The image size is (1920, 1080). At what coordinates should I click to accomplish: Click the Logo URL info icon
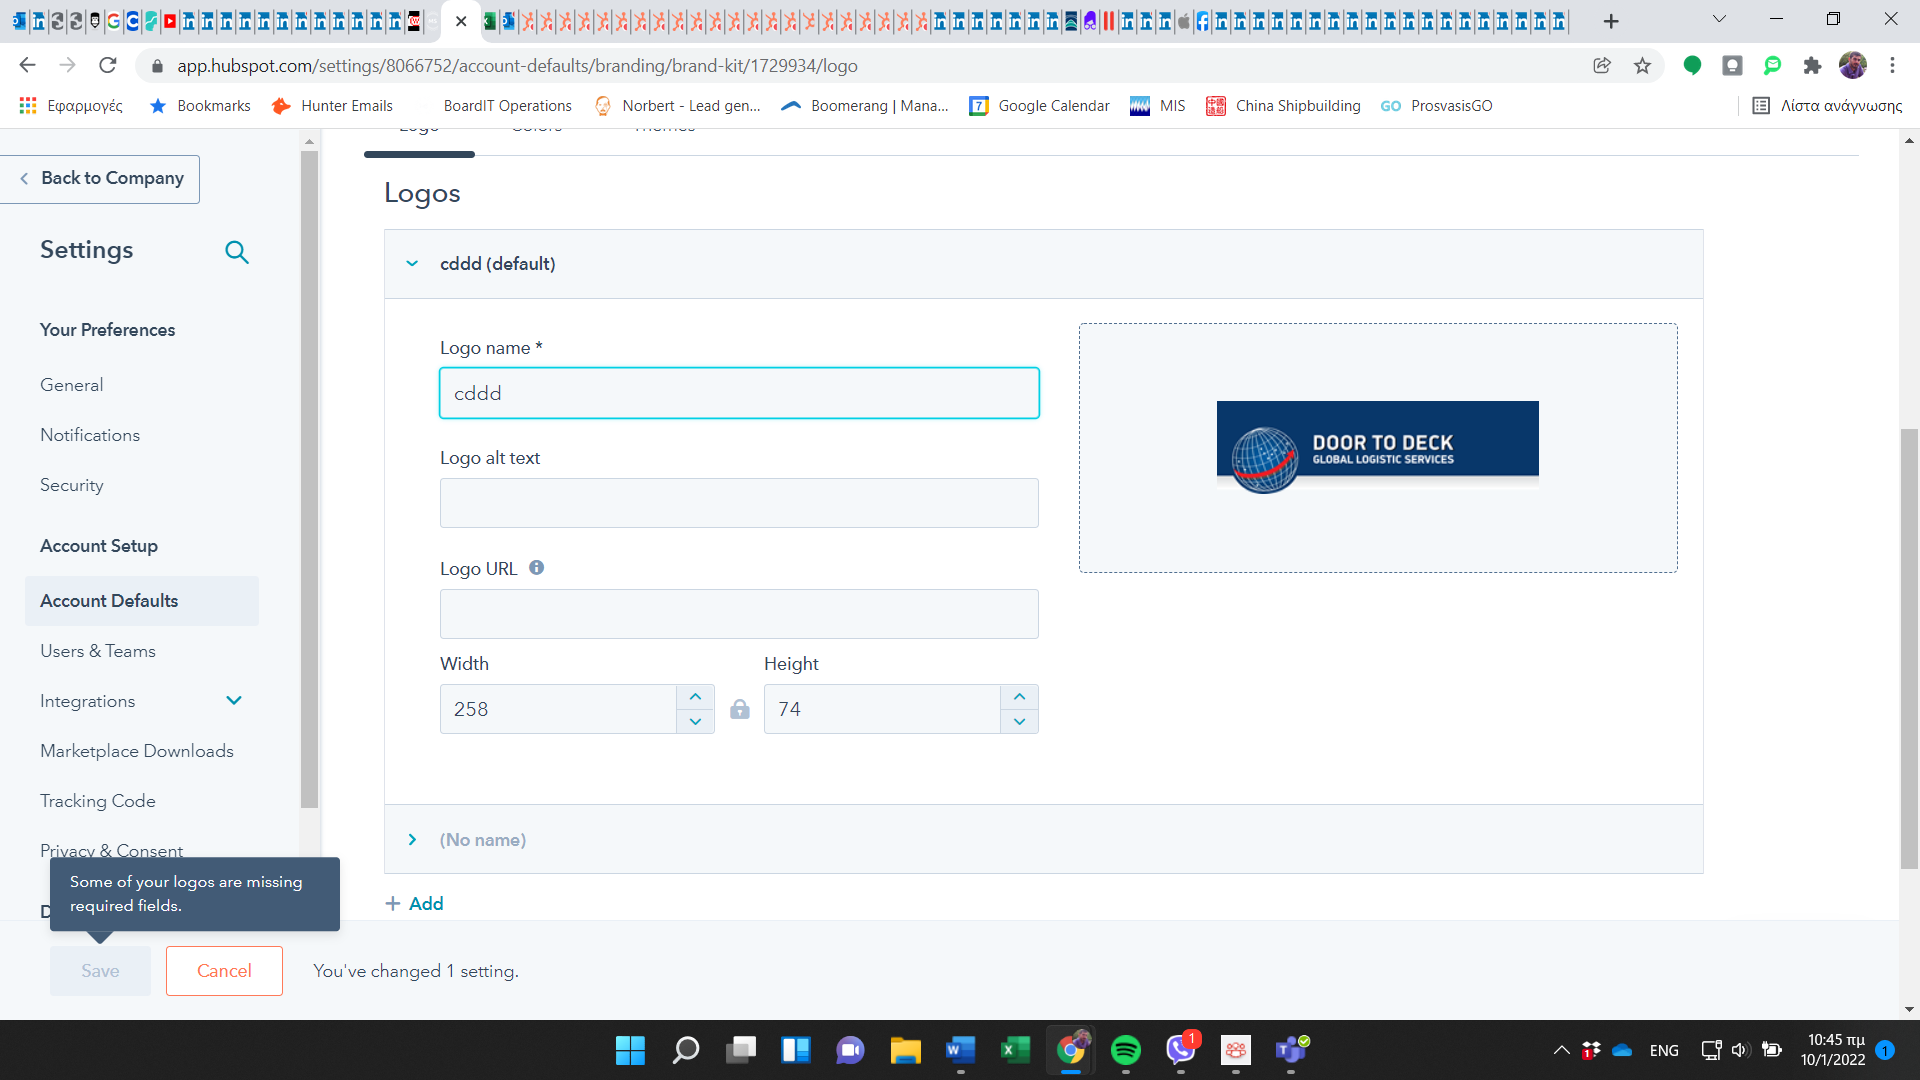536,567
